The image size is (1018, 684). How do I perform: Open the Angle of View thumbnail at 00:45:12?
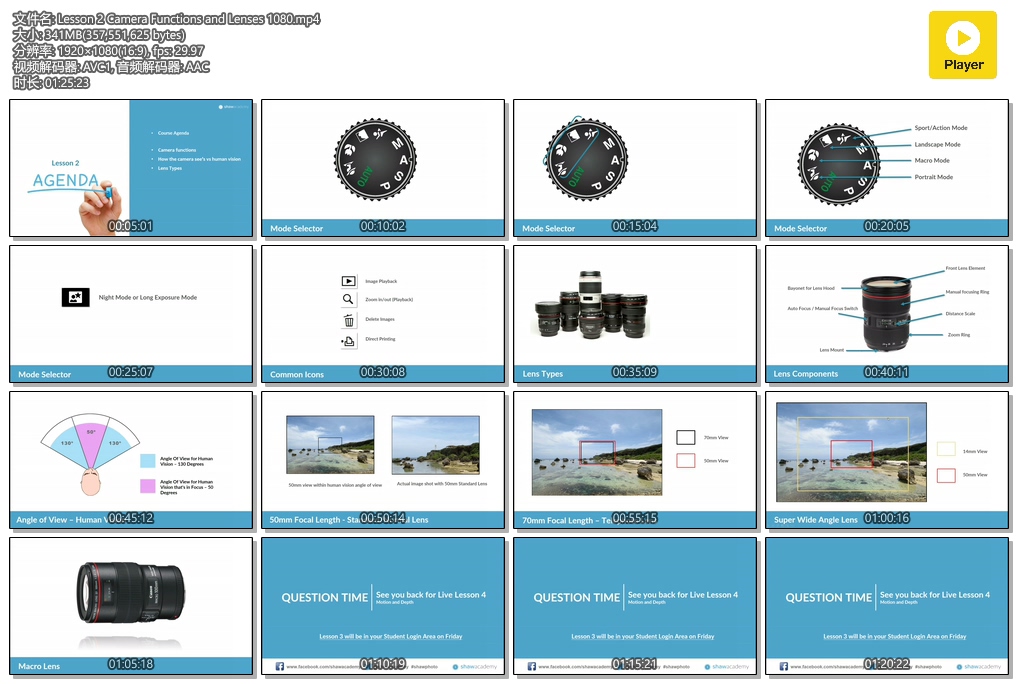pyautogui.click(x=131, y=460)
